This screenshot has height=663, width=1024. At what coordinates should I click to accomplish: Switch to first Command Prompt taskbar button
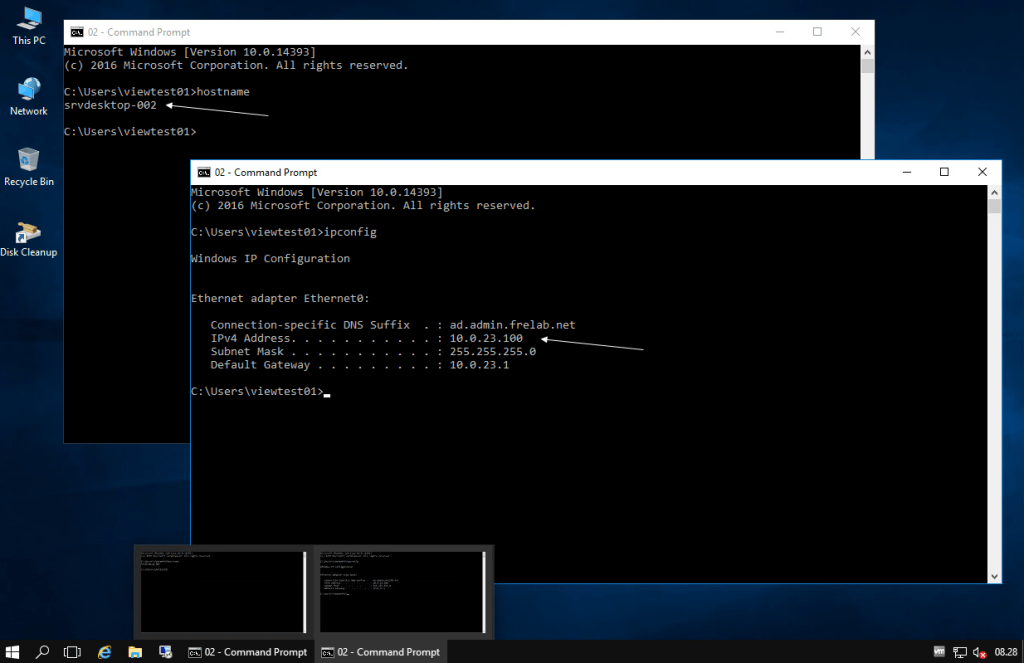(248, 652)
